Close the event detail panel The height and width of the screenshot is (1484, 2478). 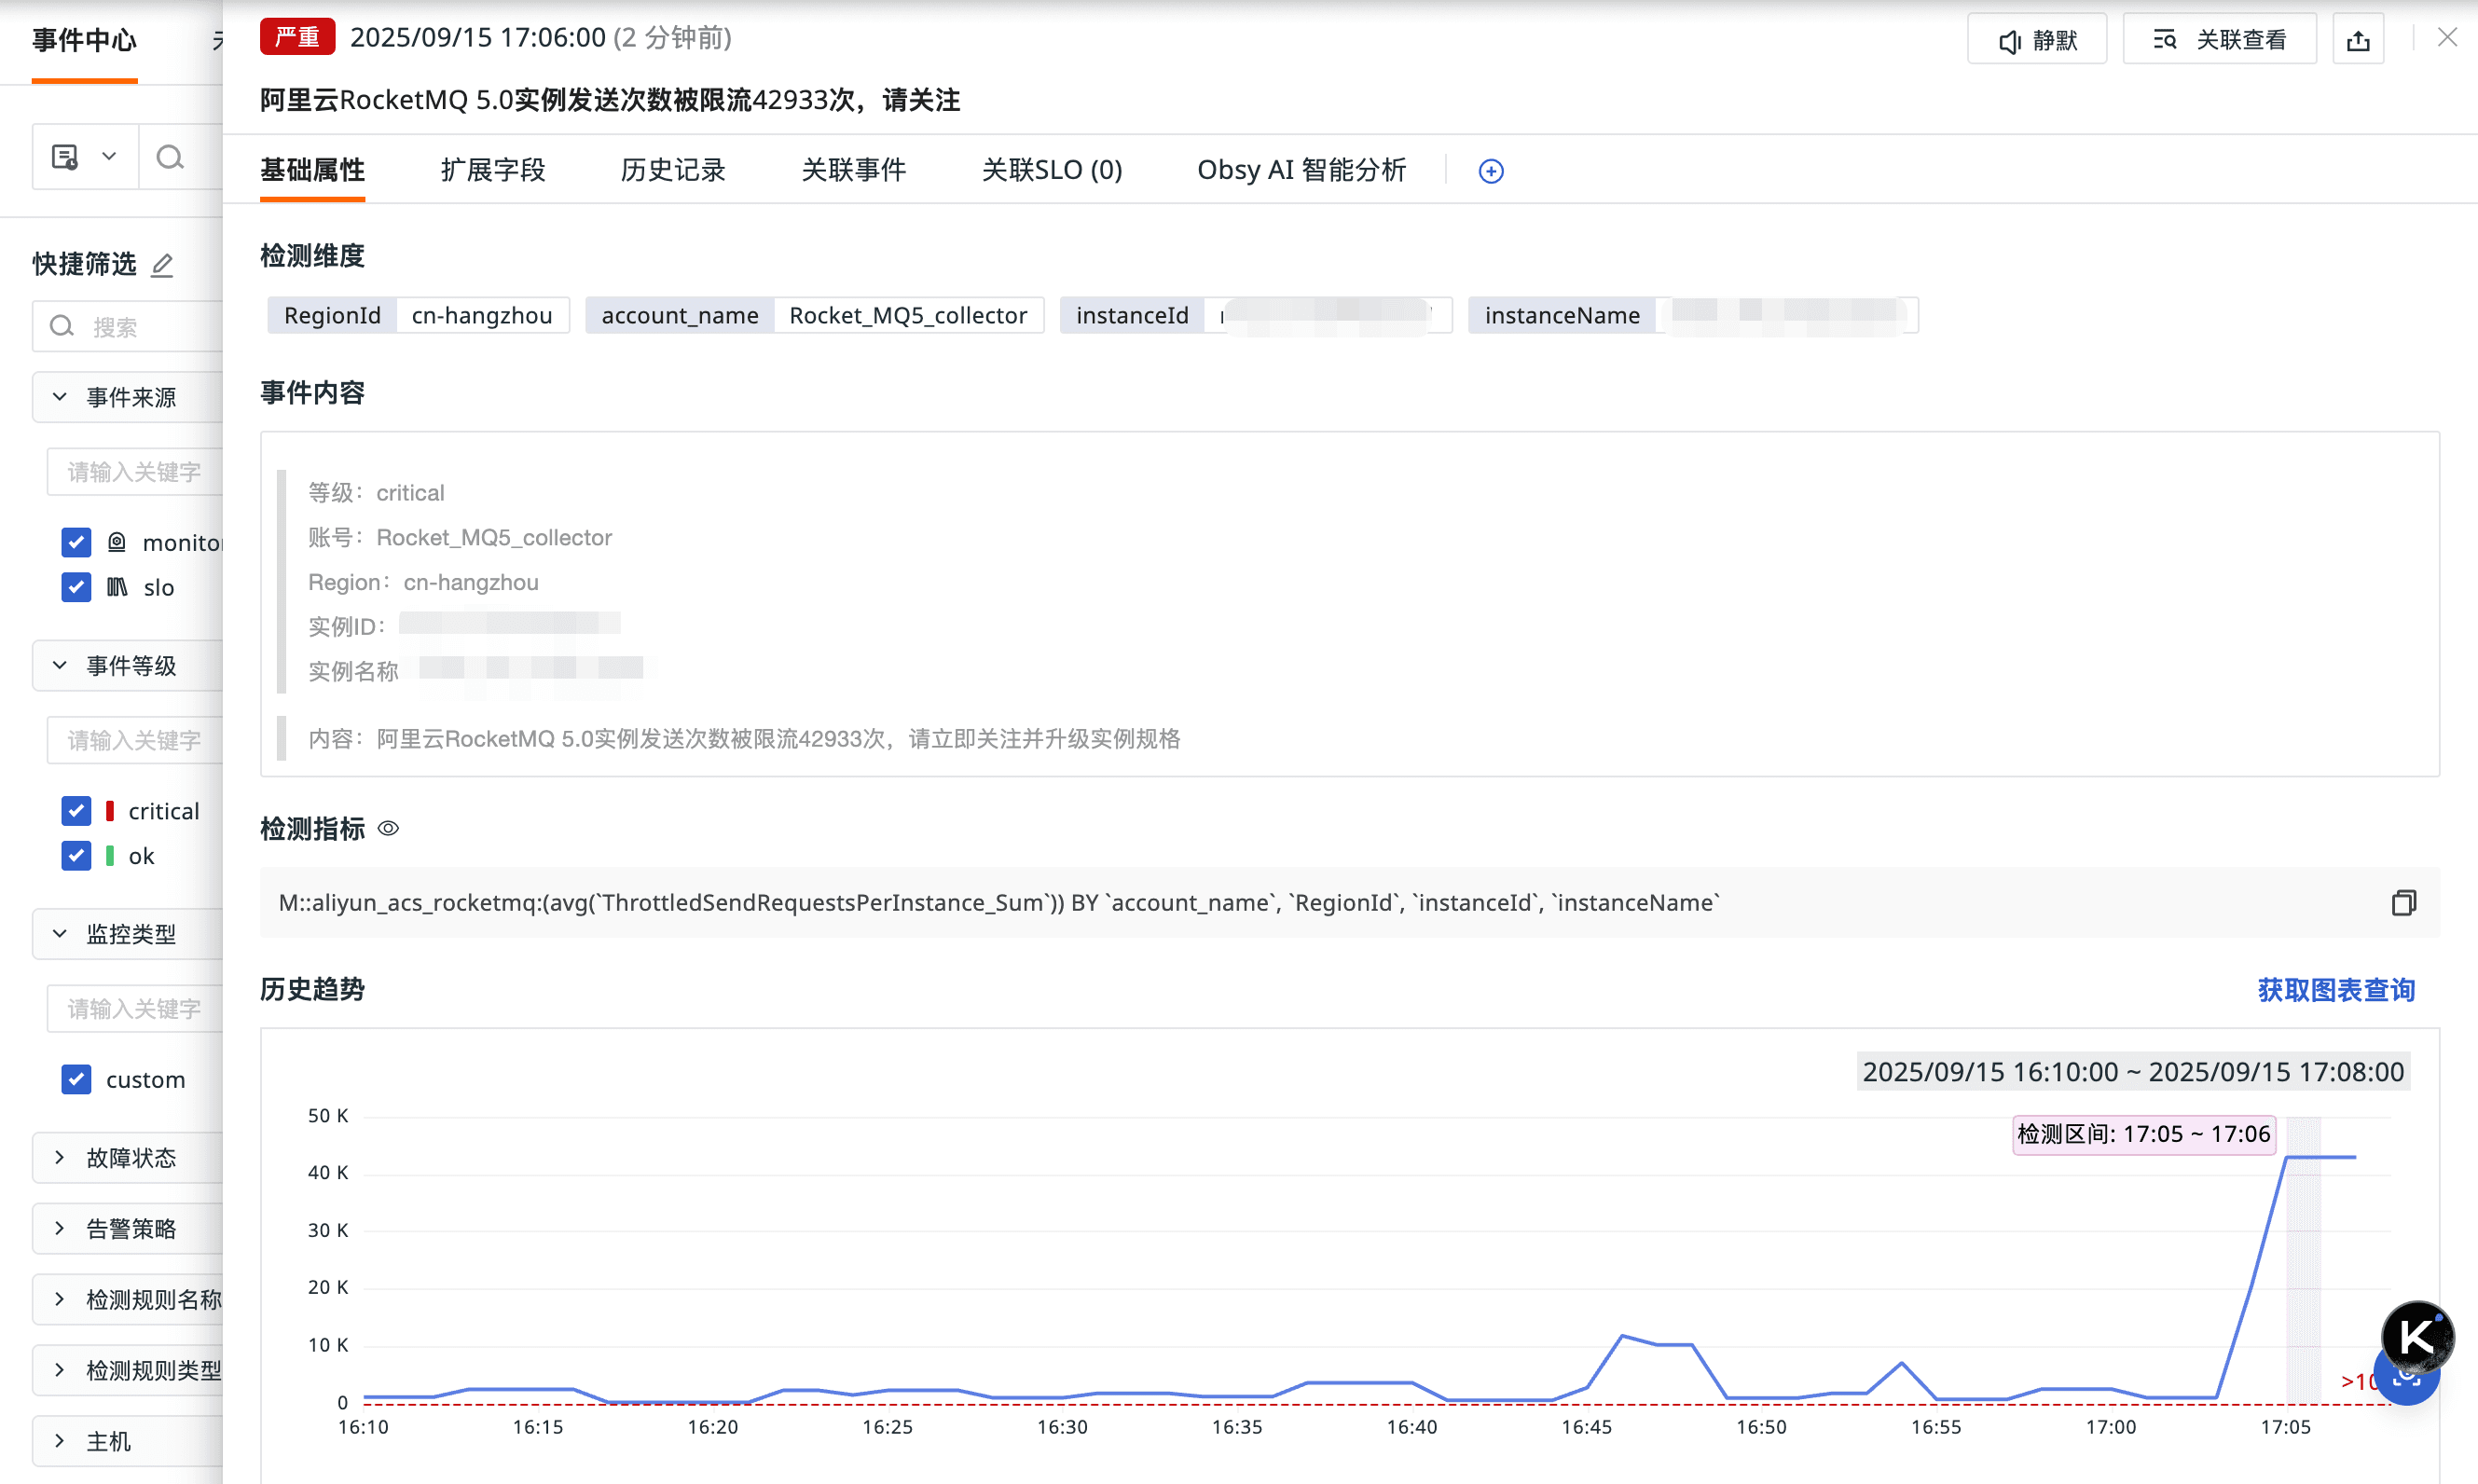(2446, 38)
